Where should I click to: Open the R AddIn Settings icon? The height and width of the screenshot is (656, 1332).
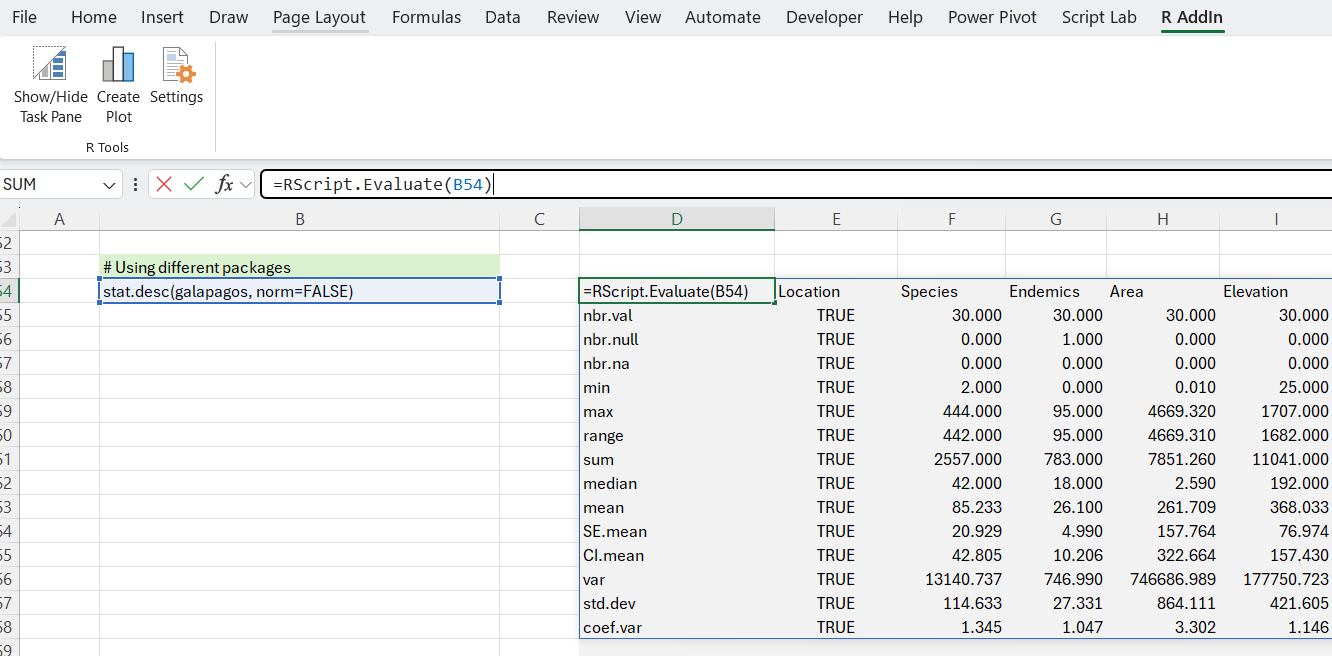177,64
